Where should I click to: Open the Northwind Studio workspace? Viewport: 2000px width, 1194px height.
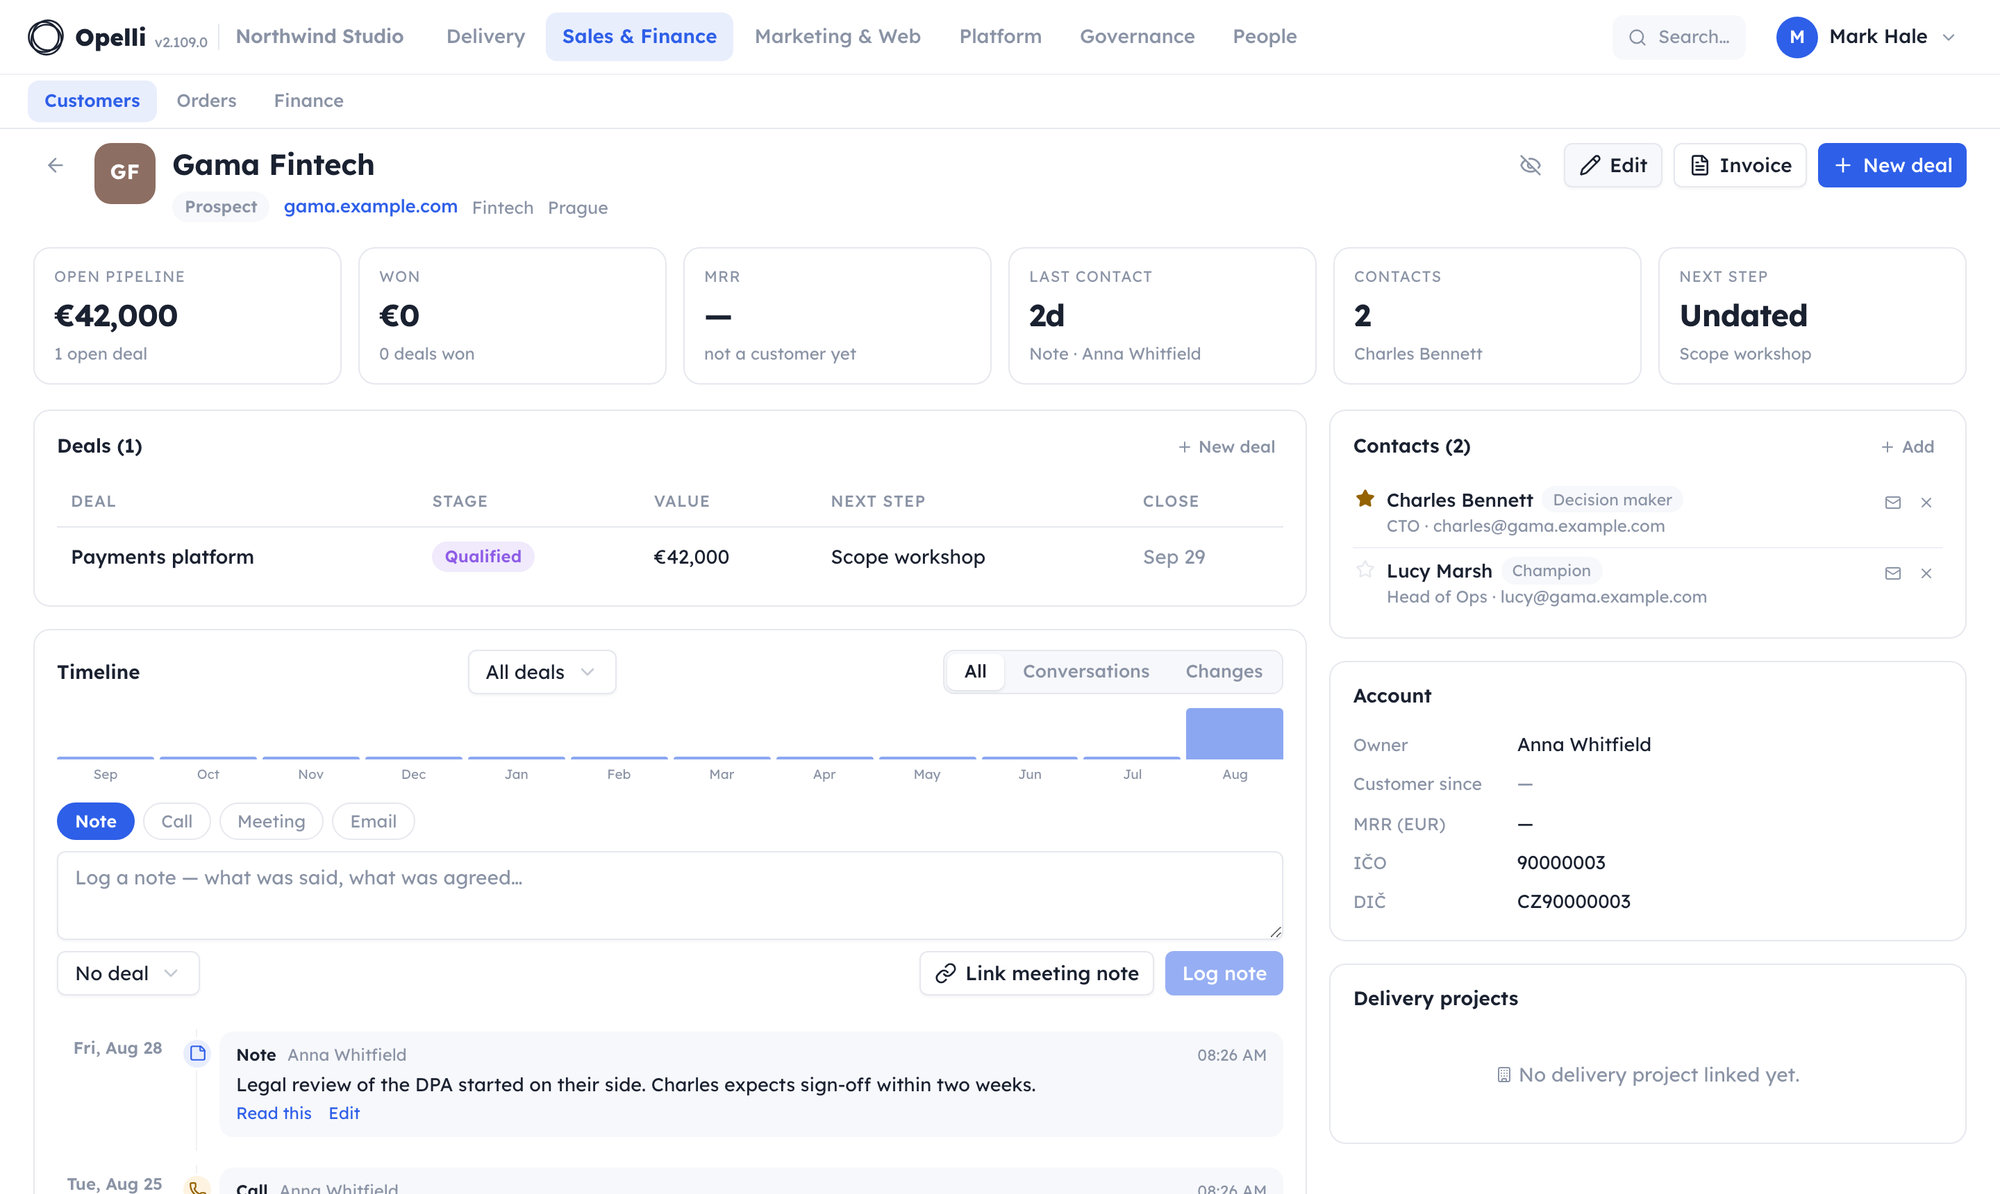320,37
